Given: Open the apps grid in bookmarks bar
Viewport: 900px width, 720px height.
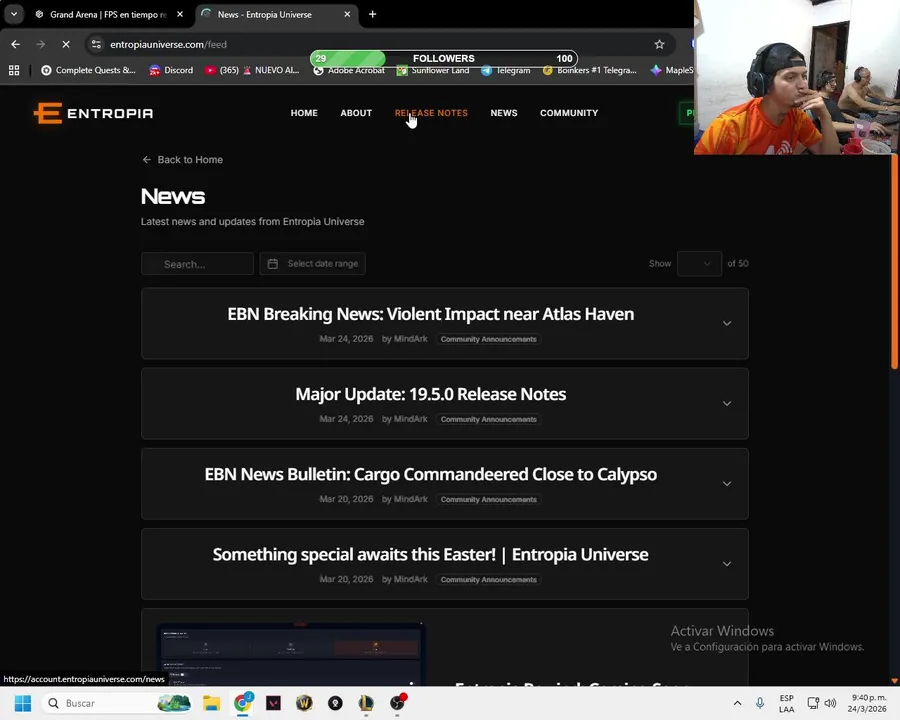Looking at the screenshot, I should 14,70.
